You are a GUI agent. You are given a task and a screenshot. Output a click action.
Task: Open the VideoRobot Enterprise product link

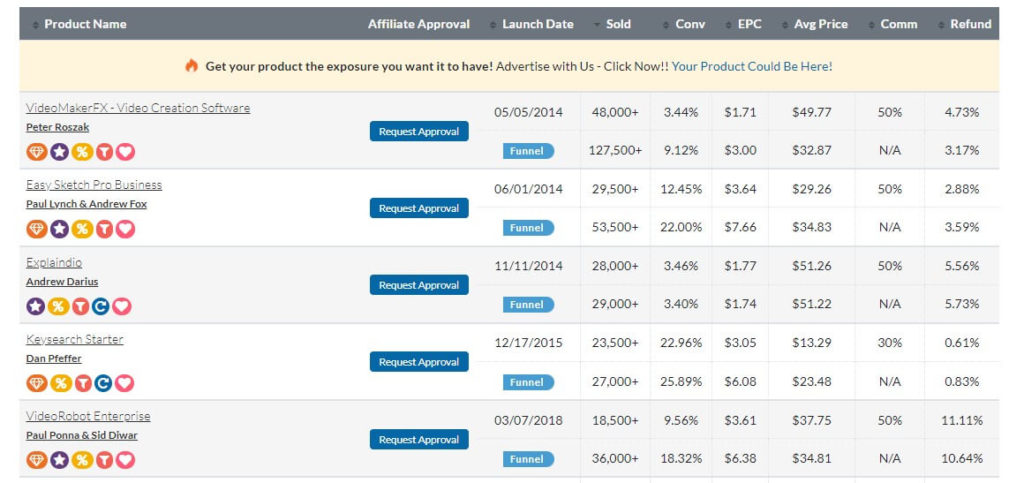(88, 416)
